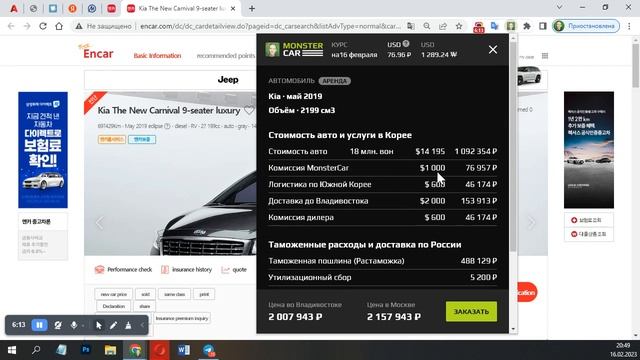Click the insurance premium inquiry button
The image size is (640, 360).
[x=182, y=318]
